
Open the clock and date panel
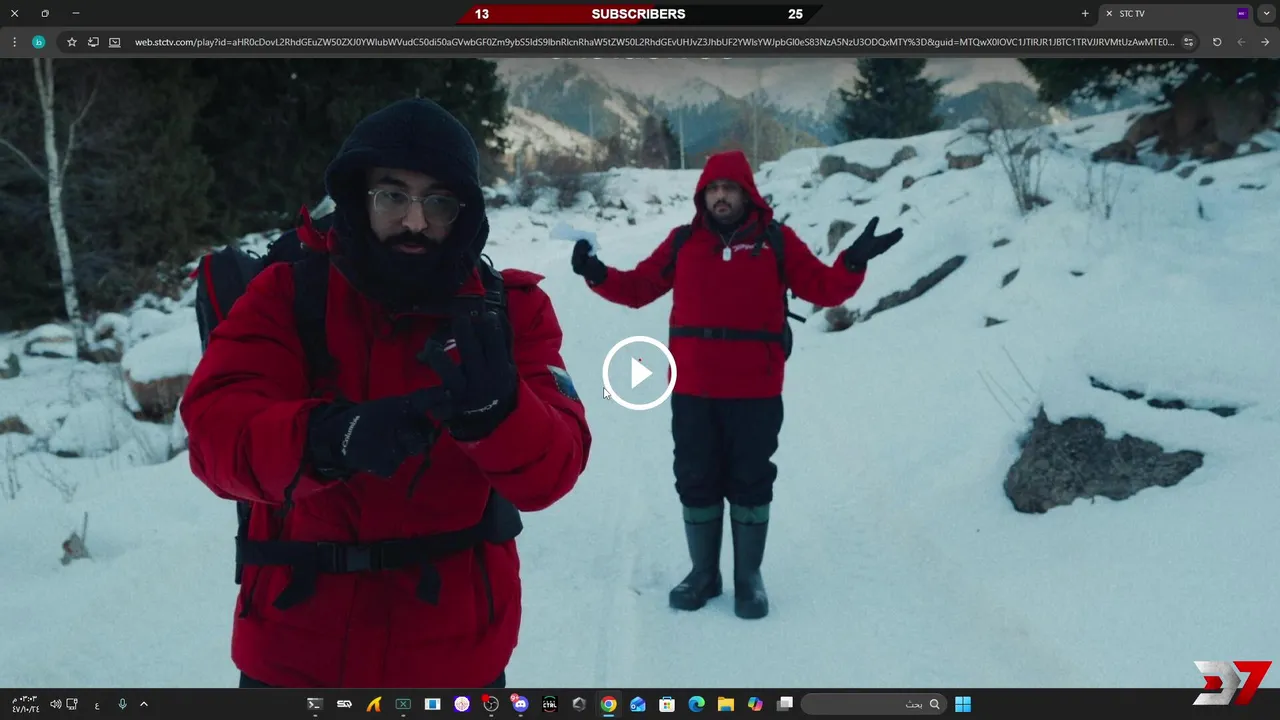pos(25,704)
